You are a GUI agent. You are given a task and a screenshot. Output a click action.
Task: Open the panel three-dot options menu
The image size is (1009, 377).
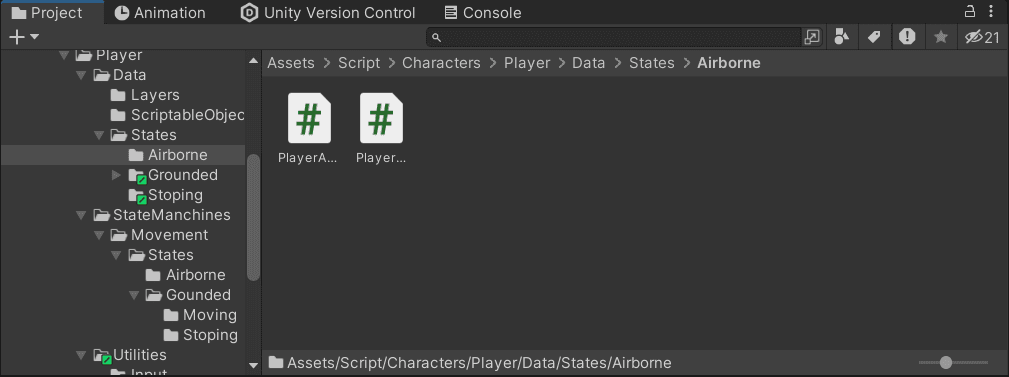pyautogui.click(x=991, y=11)
